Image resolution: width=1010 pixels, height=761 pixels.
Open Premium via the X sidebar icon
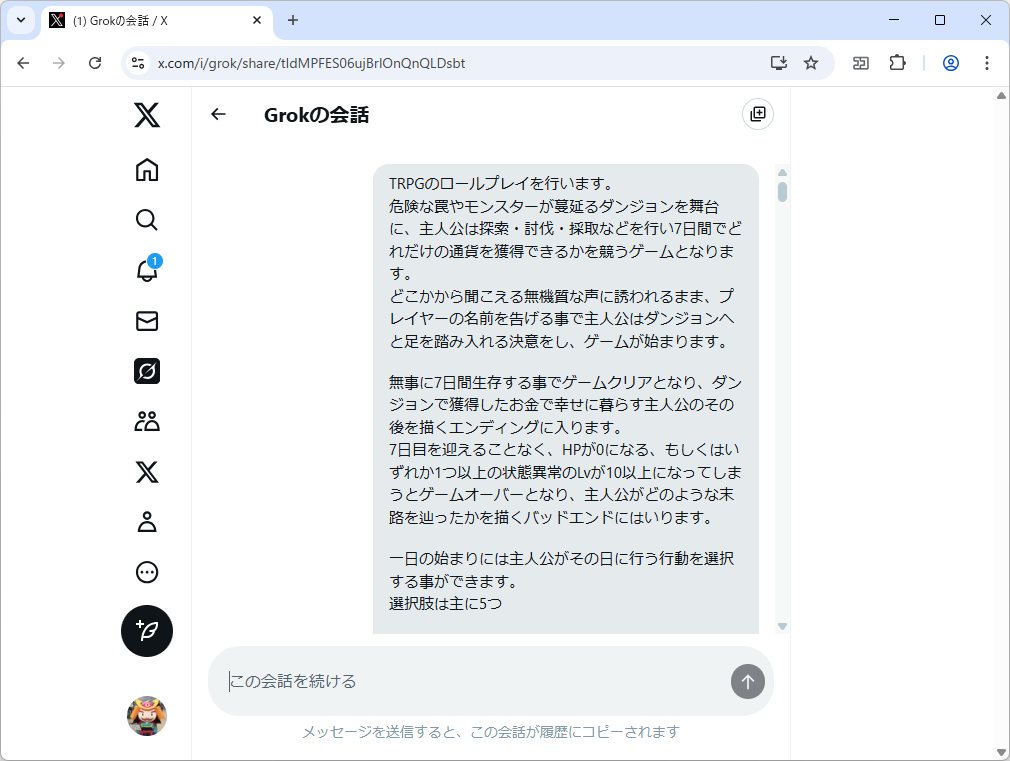click(146, 471)
